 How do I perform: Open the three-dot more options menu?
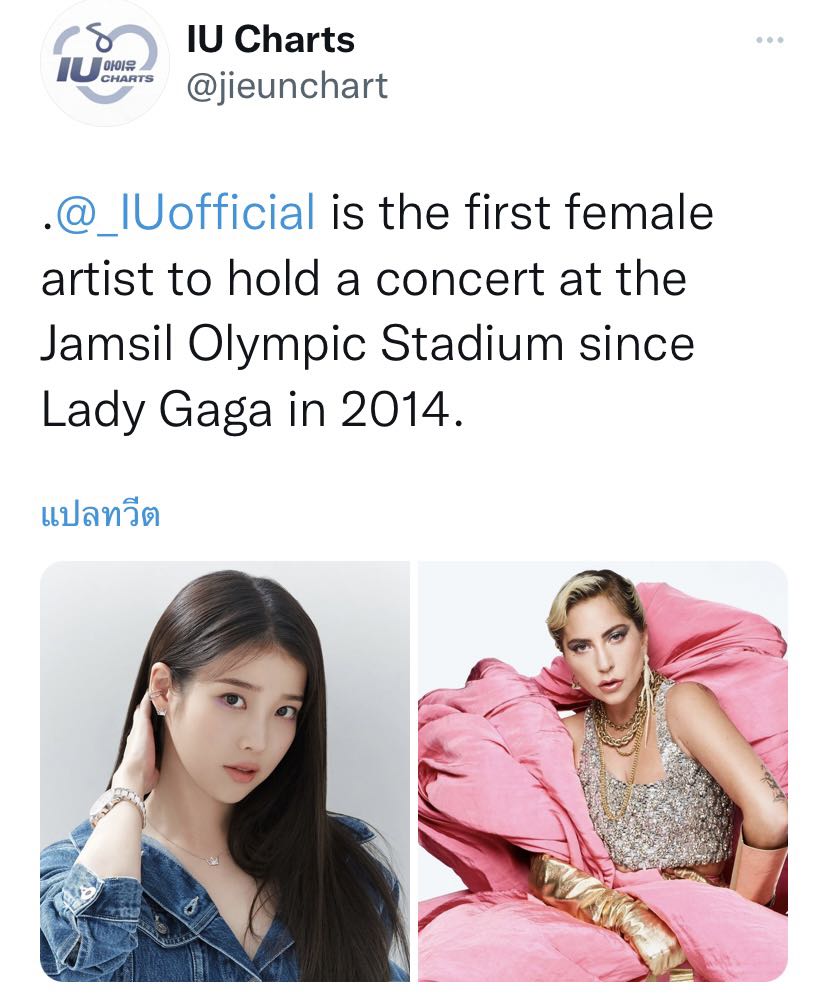(769, 40)
